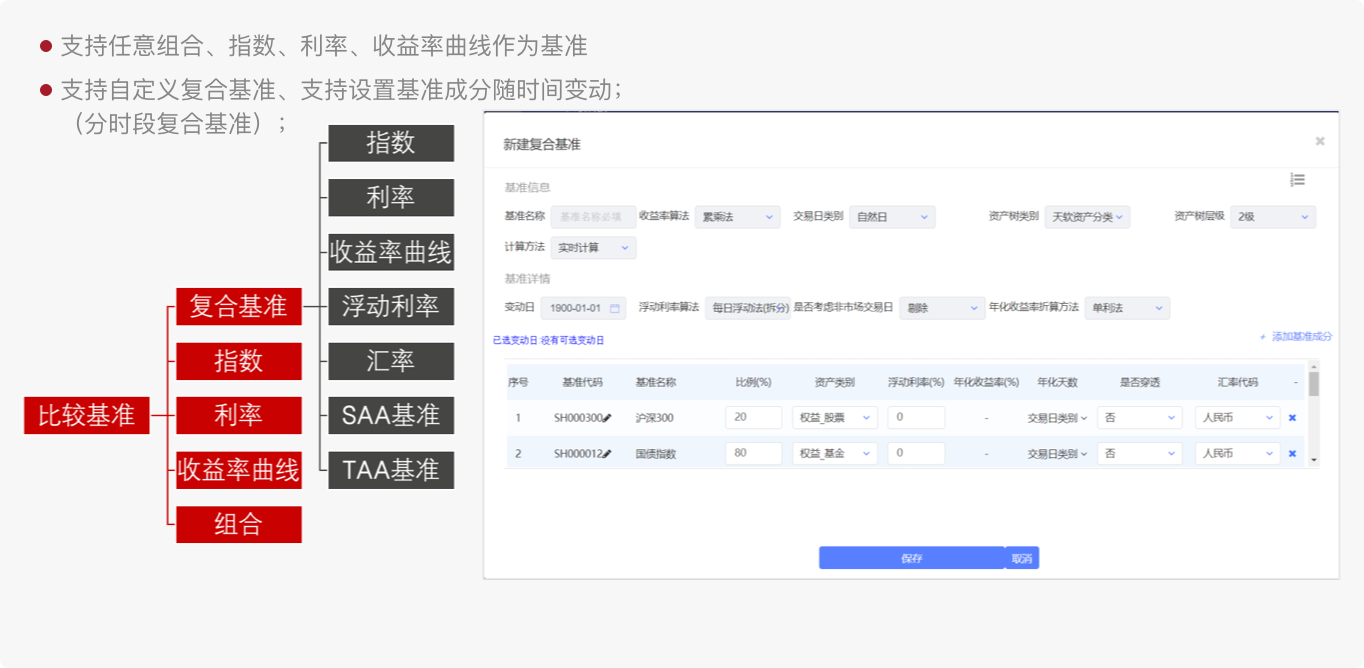Click the 保存 button
Viewport: 1364px width, 668px height.
(x=911, y=558)
